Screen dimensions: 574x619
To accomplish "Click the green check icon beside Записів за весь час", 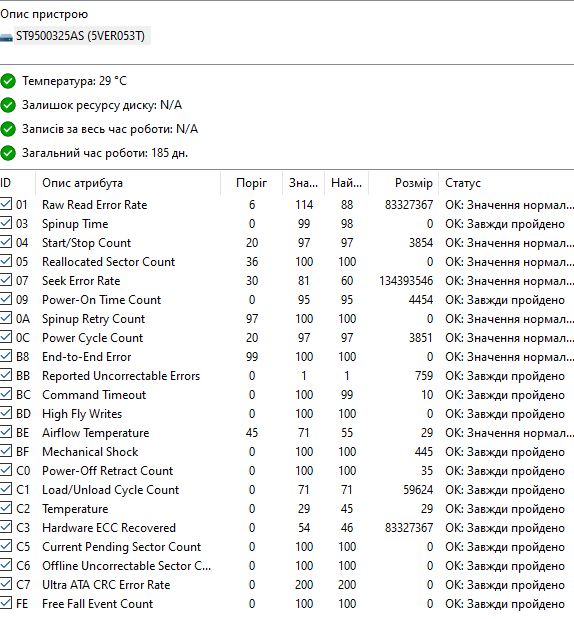I will pos(8,129).
